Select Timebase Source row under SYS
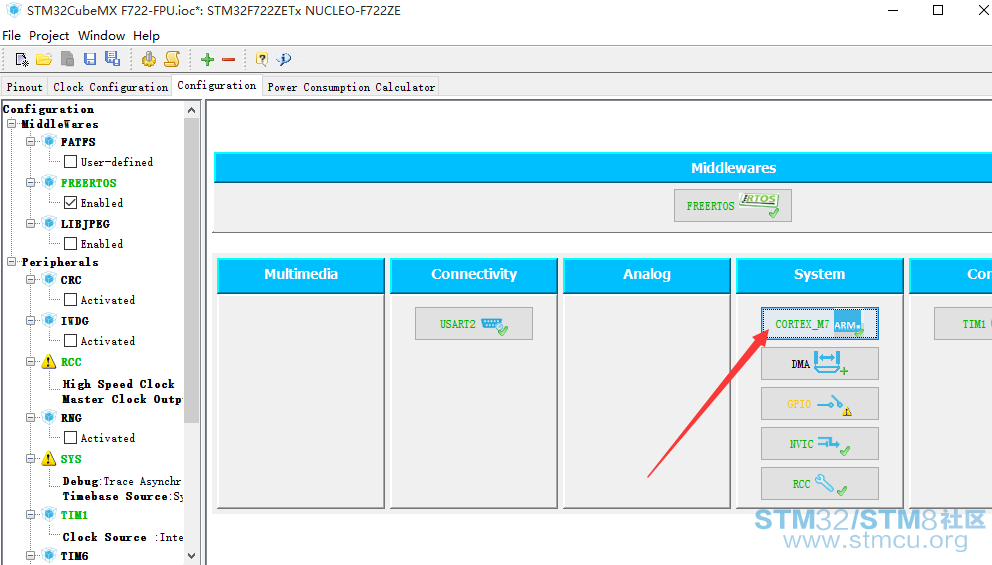The width and height of the screenshot is (992, 565). pyautogui.click(x=123, y=496)
